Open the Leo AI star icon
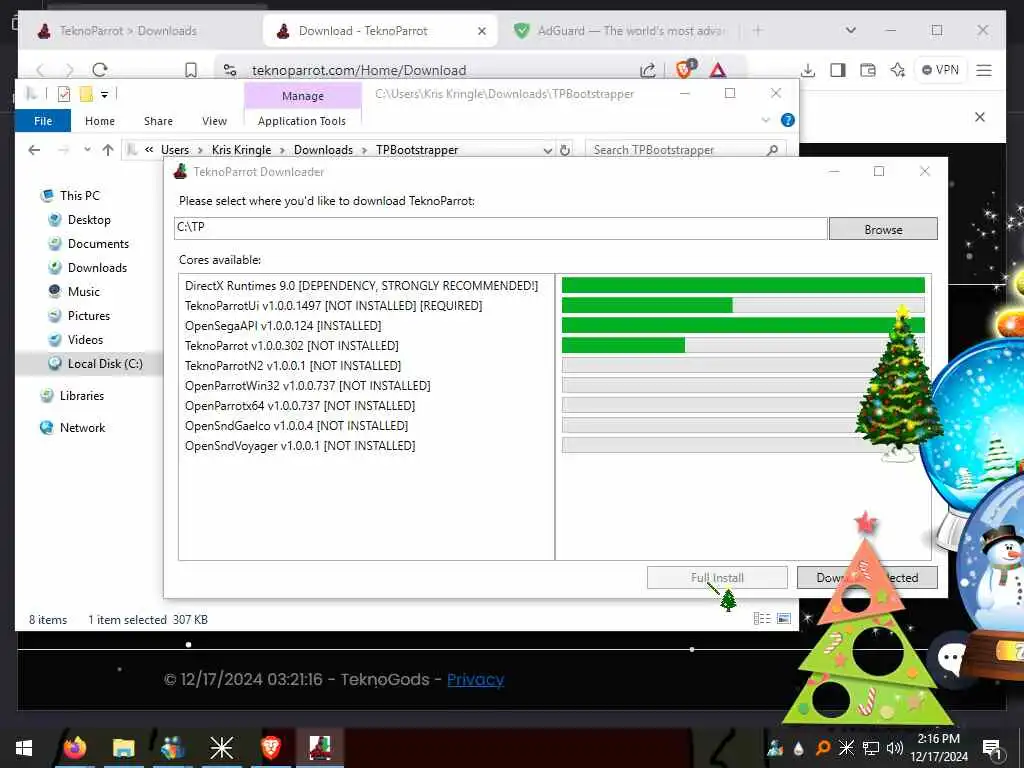 coord(898,70)
